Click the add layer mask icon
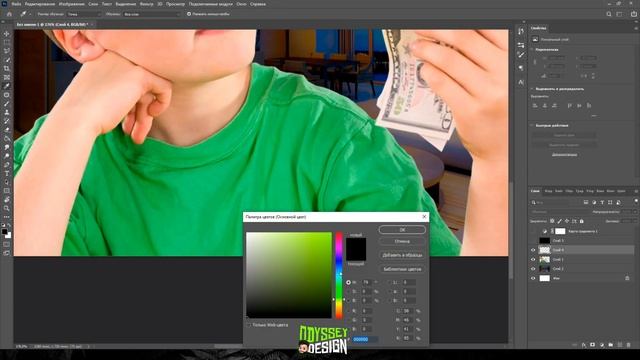 (593, 345)
